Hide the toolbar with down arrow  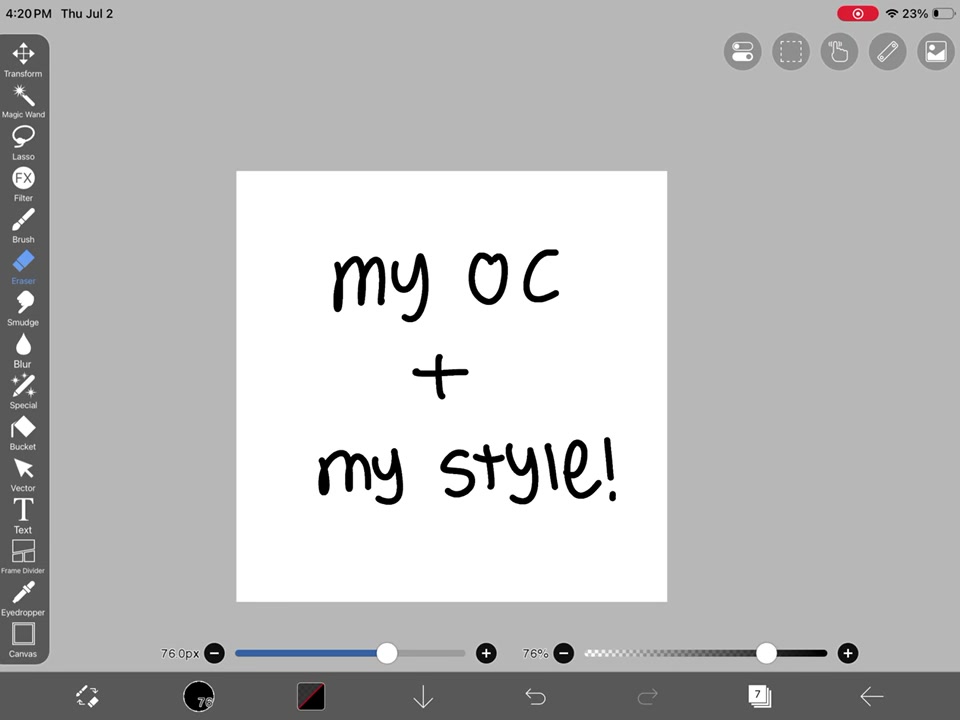coord(423,697)
